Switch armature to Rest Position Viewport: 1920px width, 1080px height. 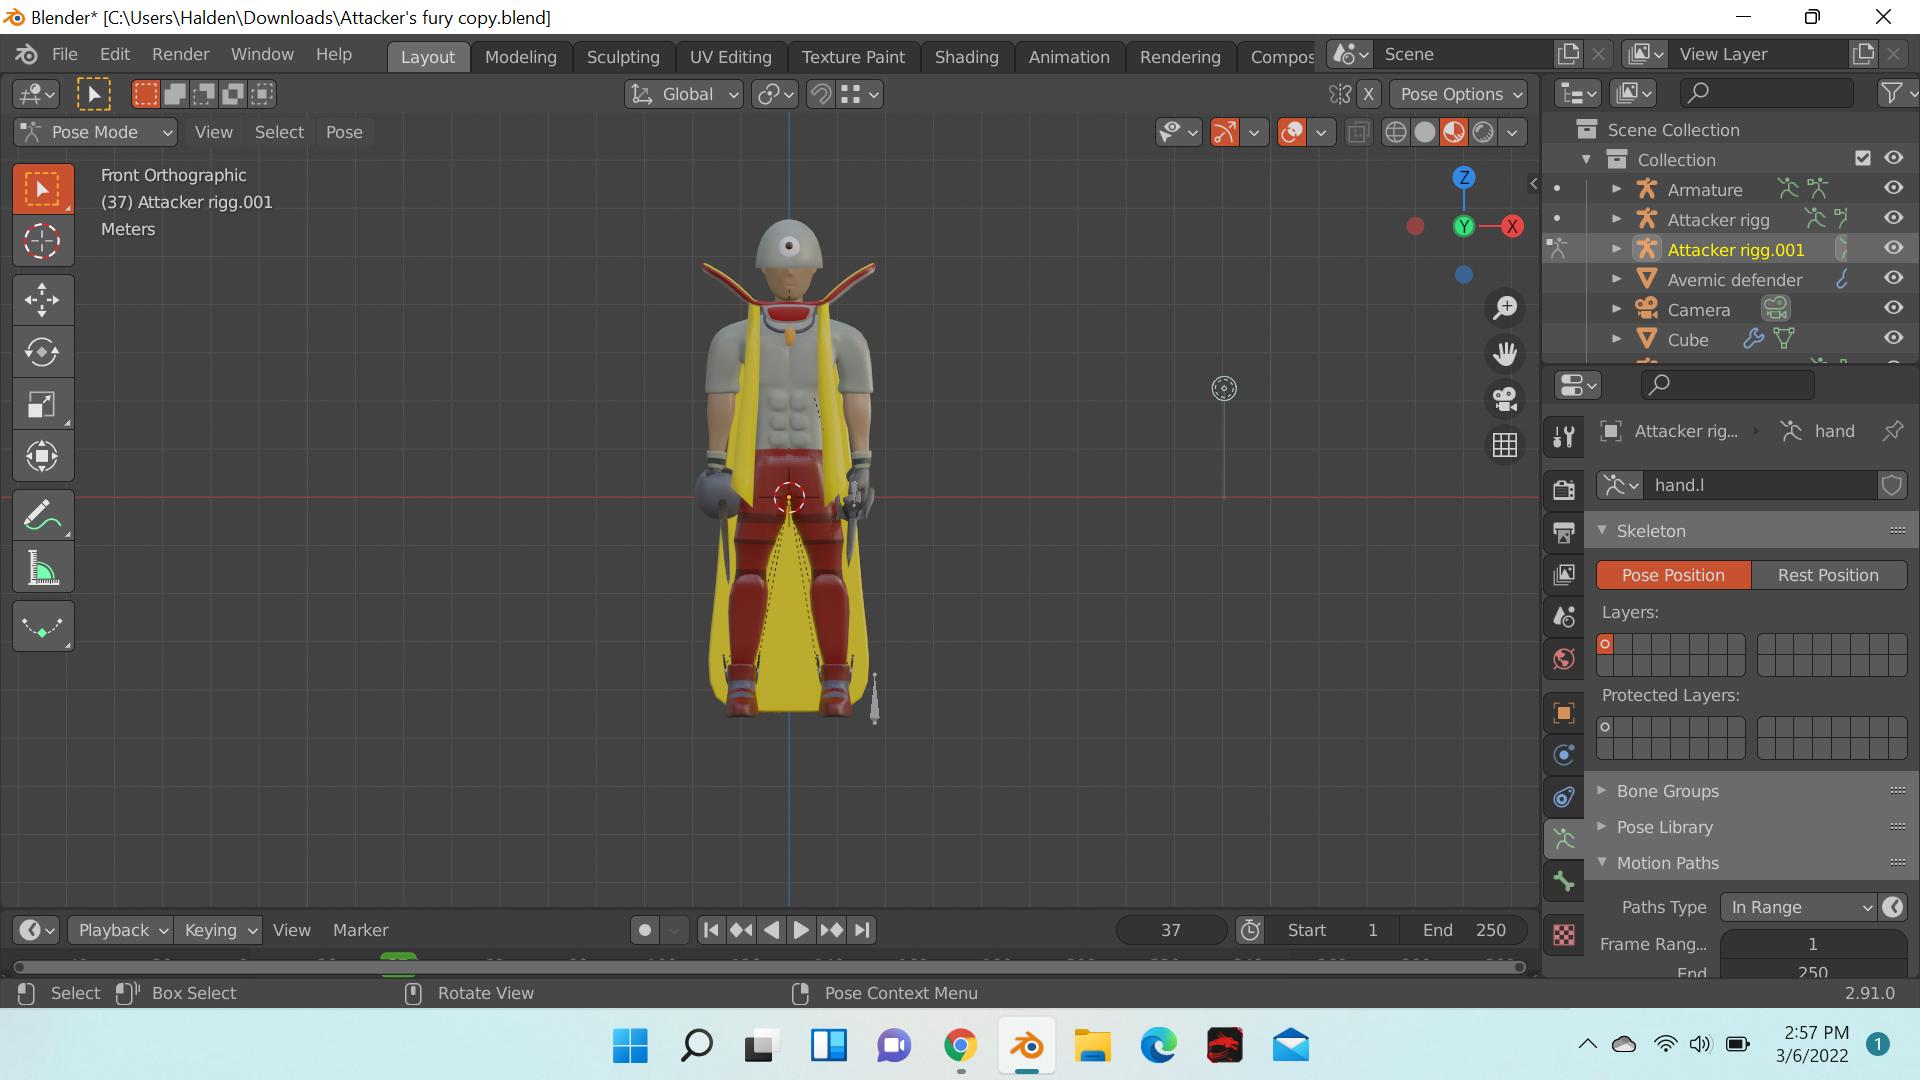click(1828, 575)
